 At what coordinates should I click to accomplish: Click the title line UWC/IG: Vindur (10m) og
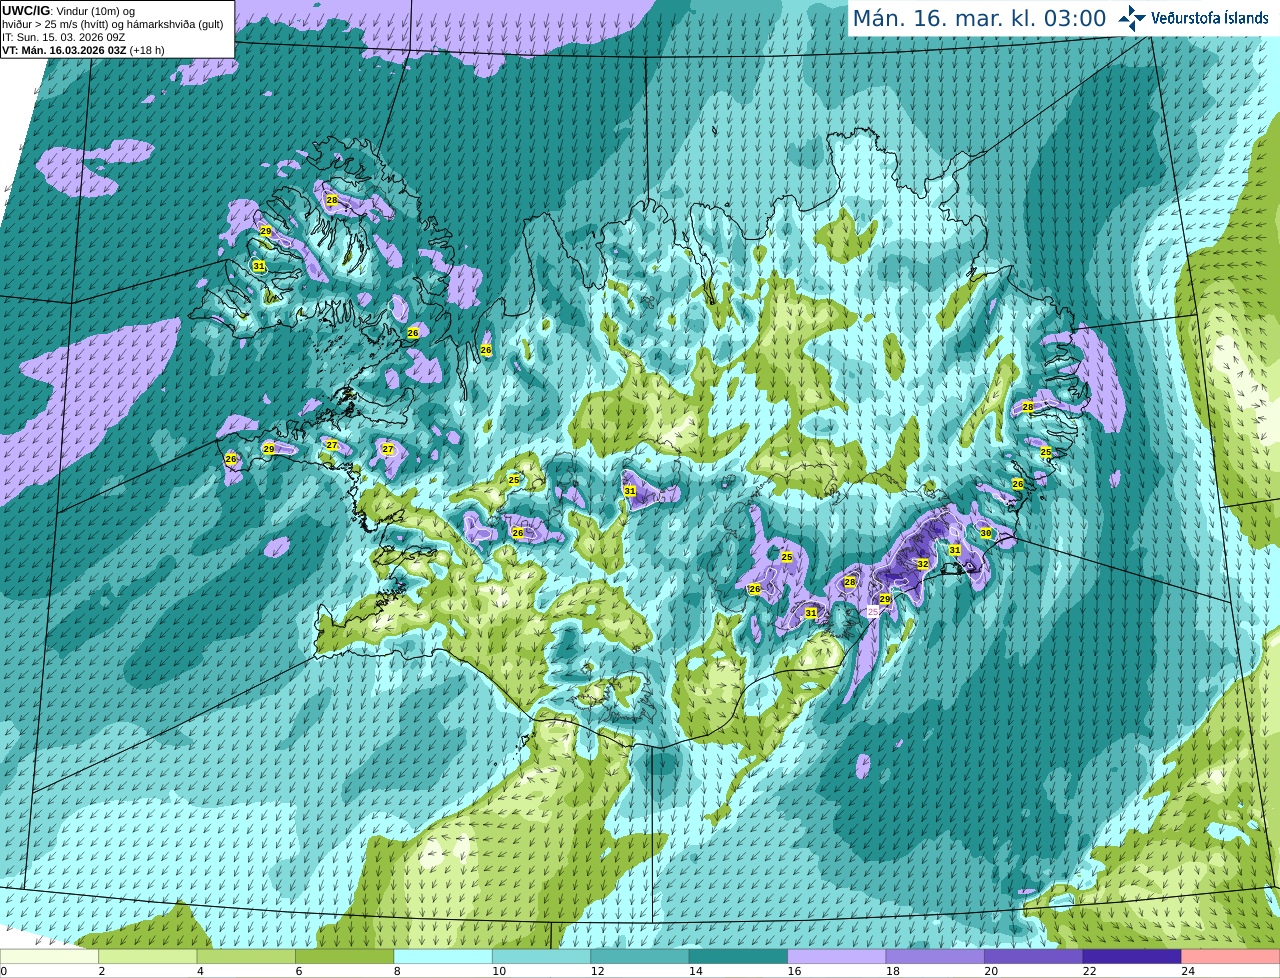pos(69,10)
